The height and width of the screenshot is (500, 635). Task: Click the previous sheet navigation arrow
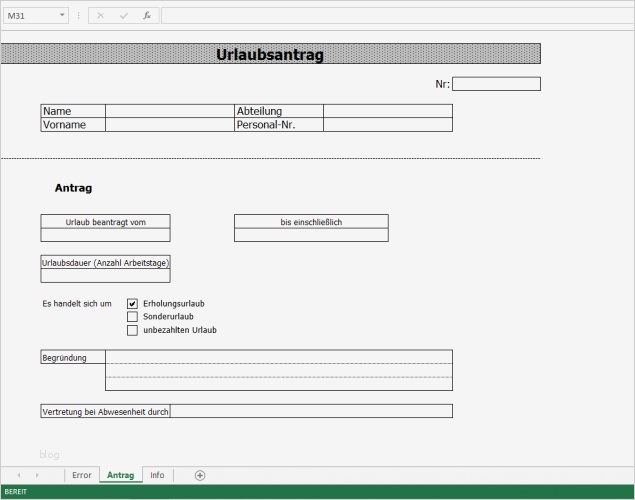[19, 475]
